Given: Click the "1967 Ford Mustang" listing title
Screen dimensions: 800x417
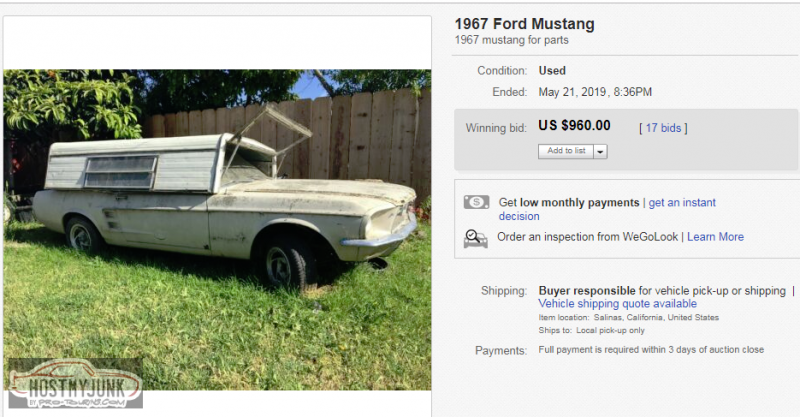Looking at the screenshot, I should pyautogui.click(x=524, y=23).
